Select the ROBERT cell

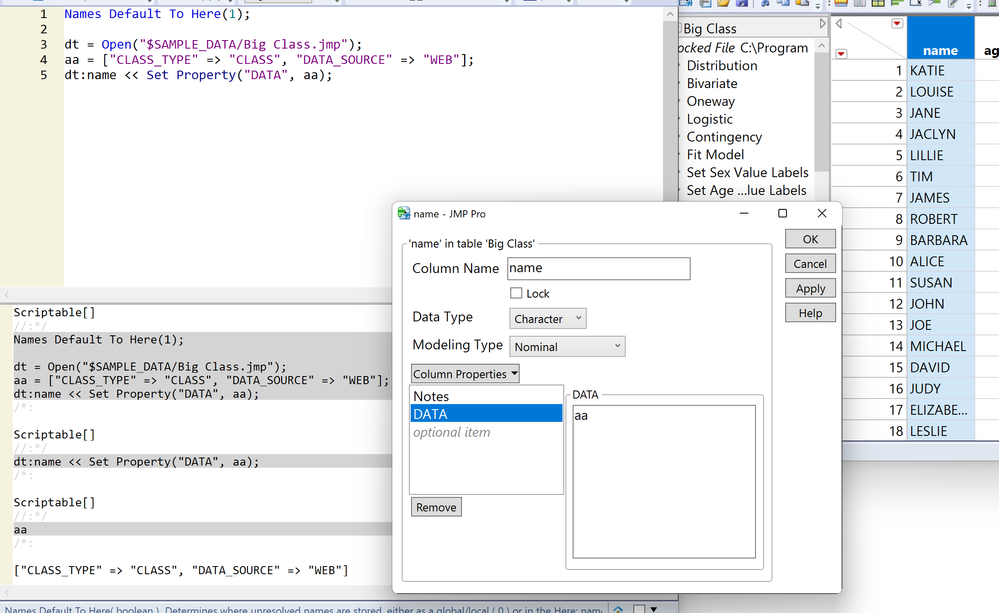pos(941,219)
